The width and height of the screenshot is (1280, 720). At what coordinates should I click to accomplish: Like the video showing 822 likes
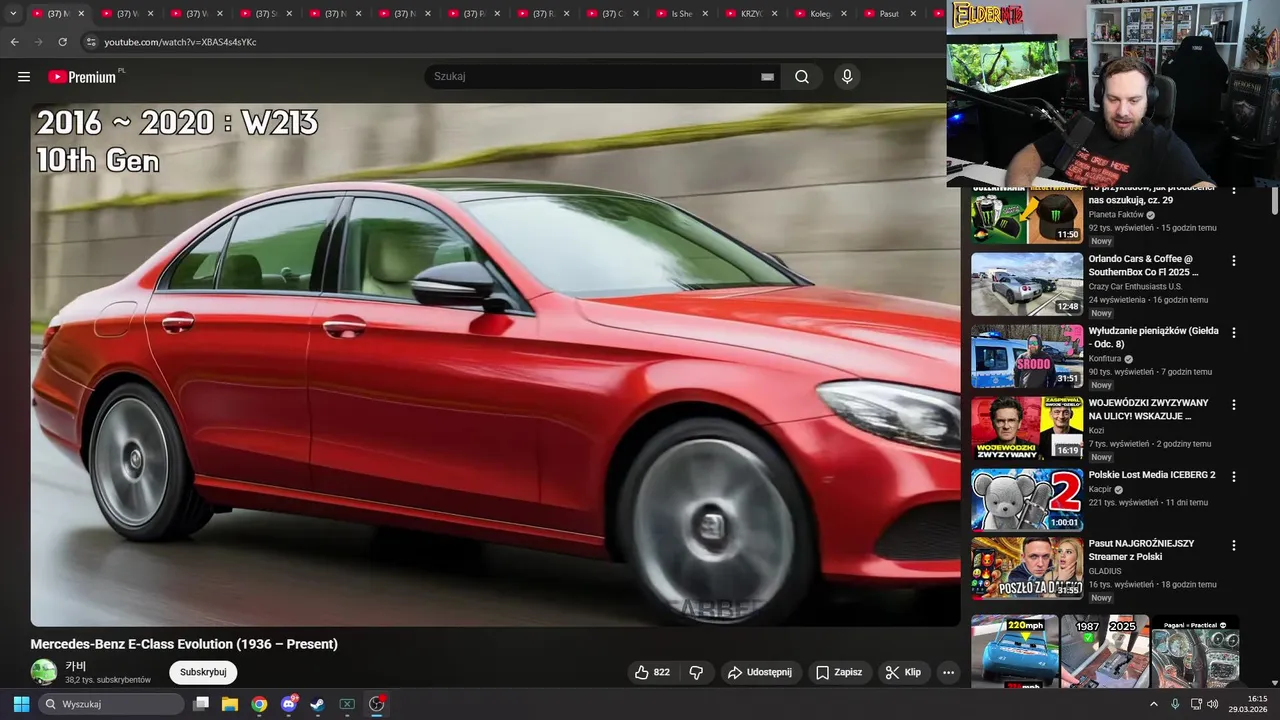click(x=651, y=672)
